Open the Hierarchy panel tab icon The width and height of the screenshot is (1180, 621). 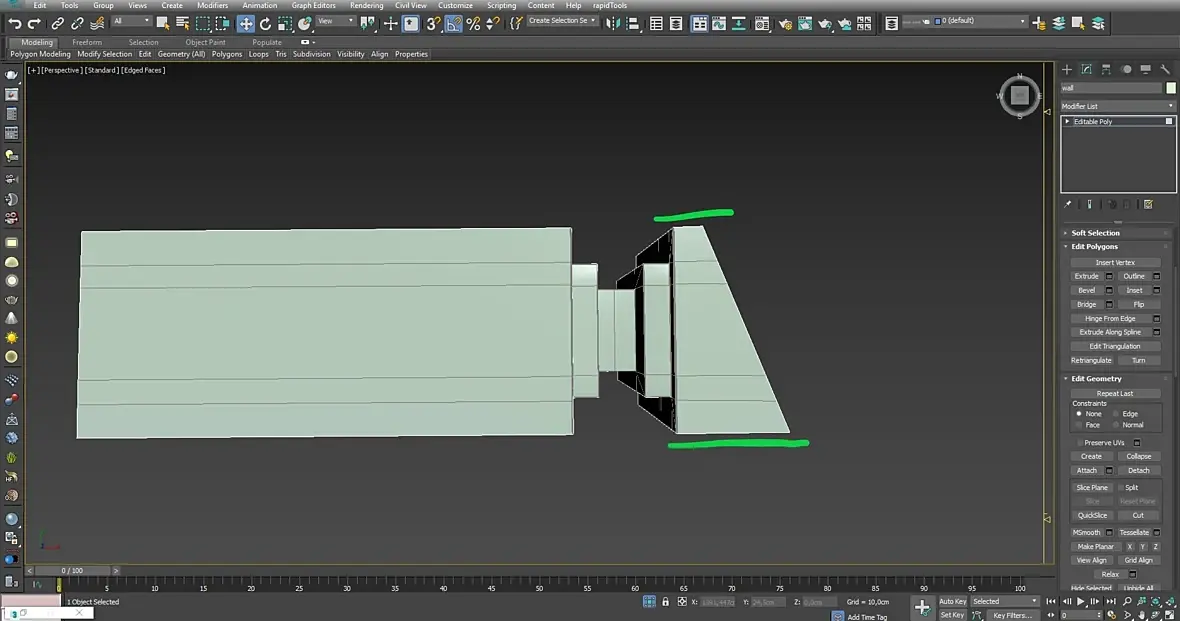1107,69
